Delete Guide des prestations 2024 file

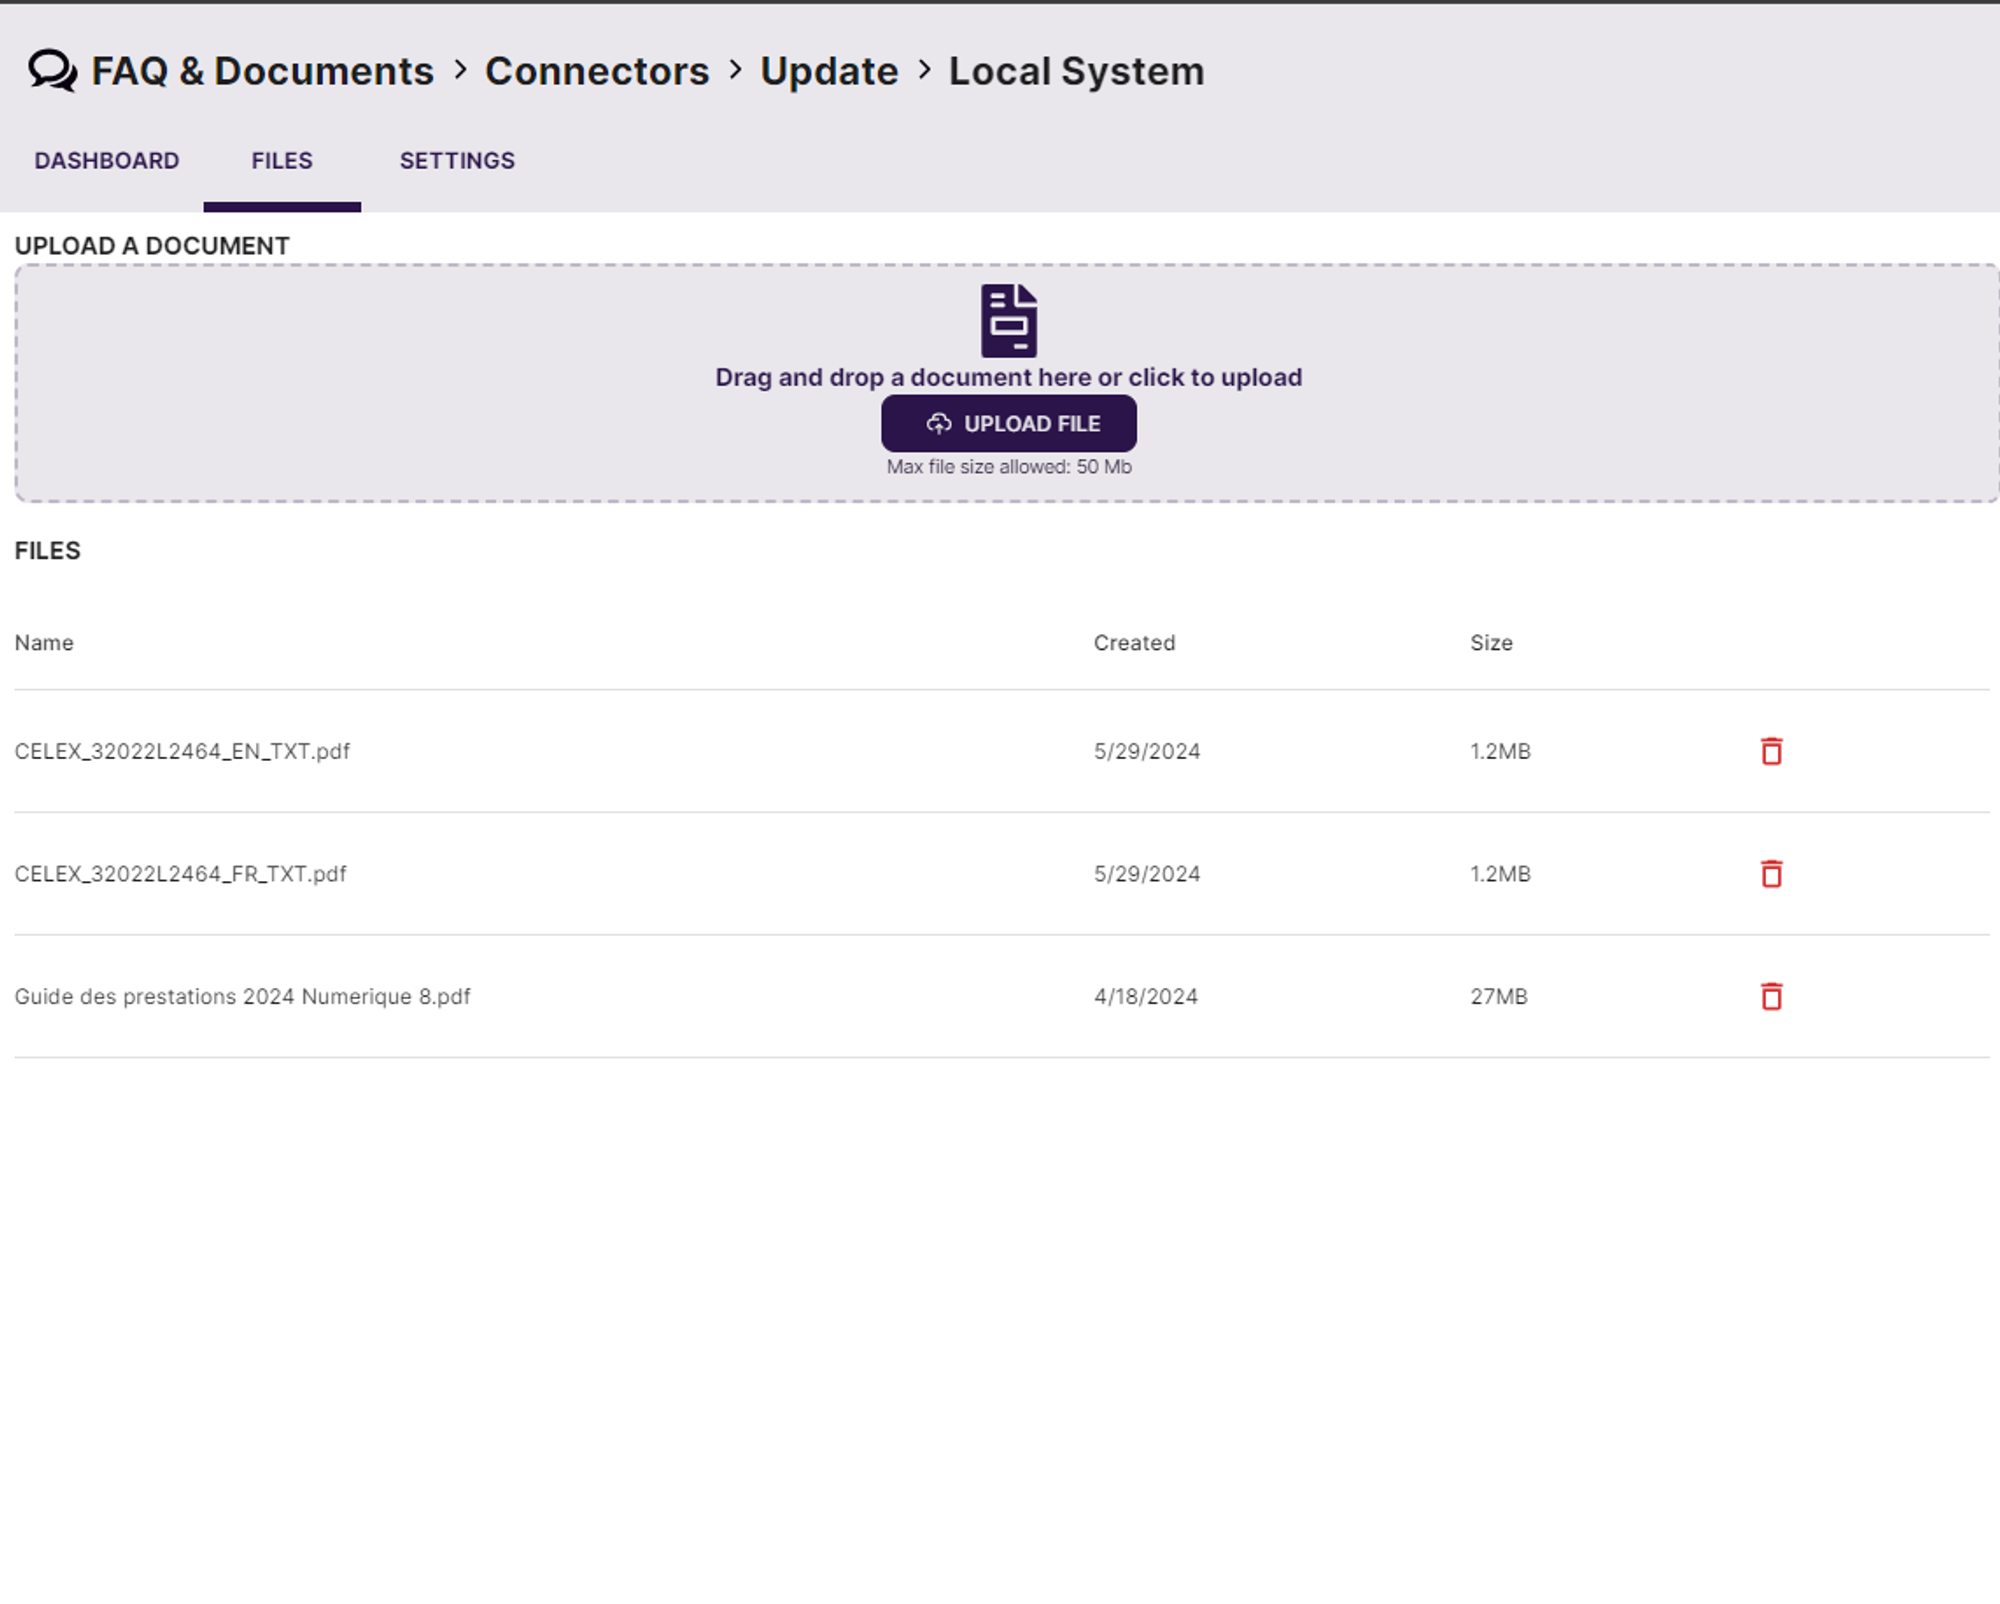click(x=1771, y=996)
